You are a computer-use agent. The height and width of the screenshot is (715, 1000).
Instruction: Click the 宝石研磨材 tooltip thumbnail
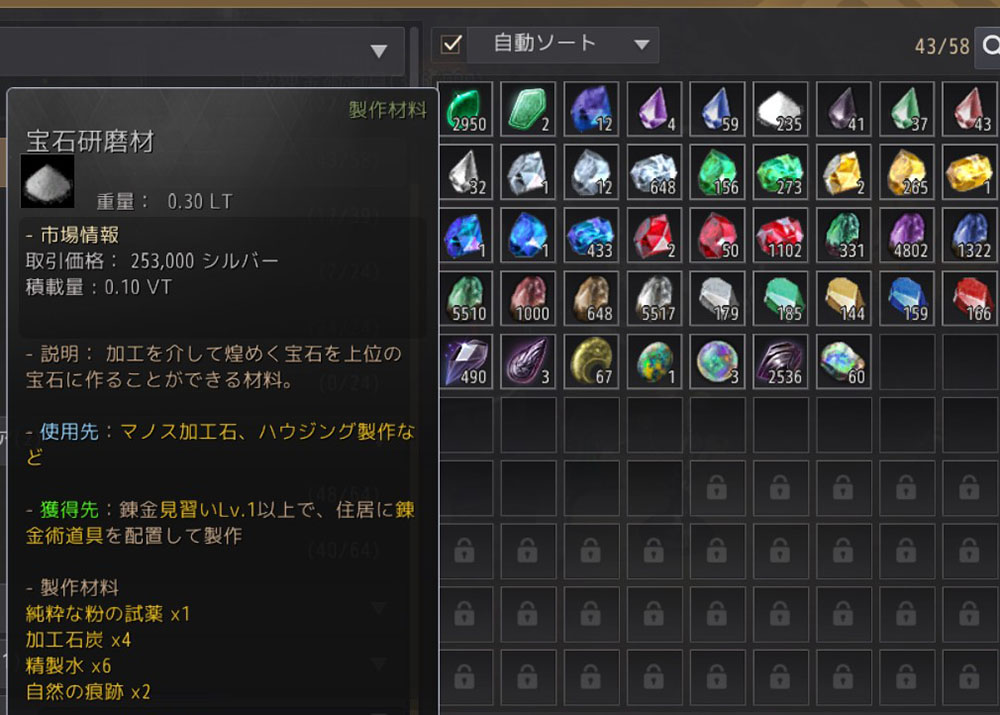[x=48, y=182]
